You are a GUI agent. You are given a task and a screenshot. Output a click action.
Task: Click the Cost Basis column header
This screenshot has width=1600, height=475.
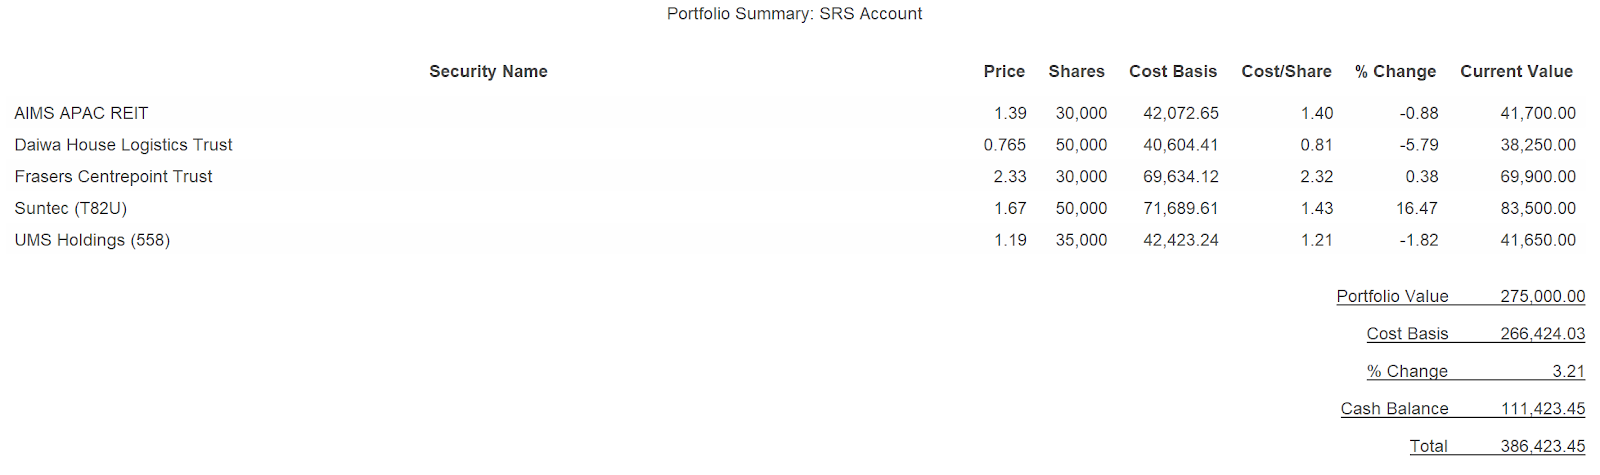point(1173,71)
